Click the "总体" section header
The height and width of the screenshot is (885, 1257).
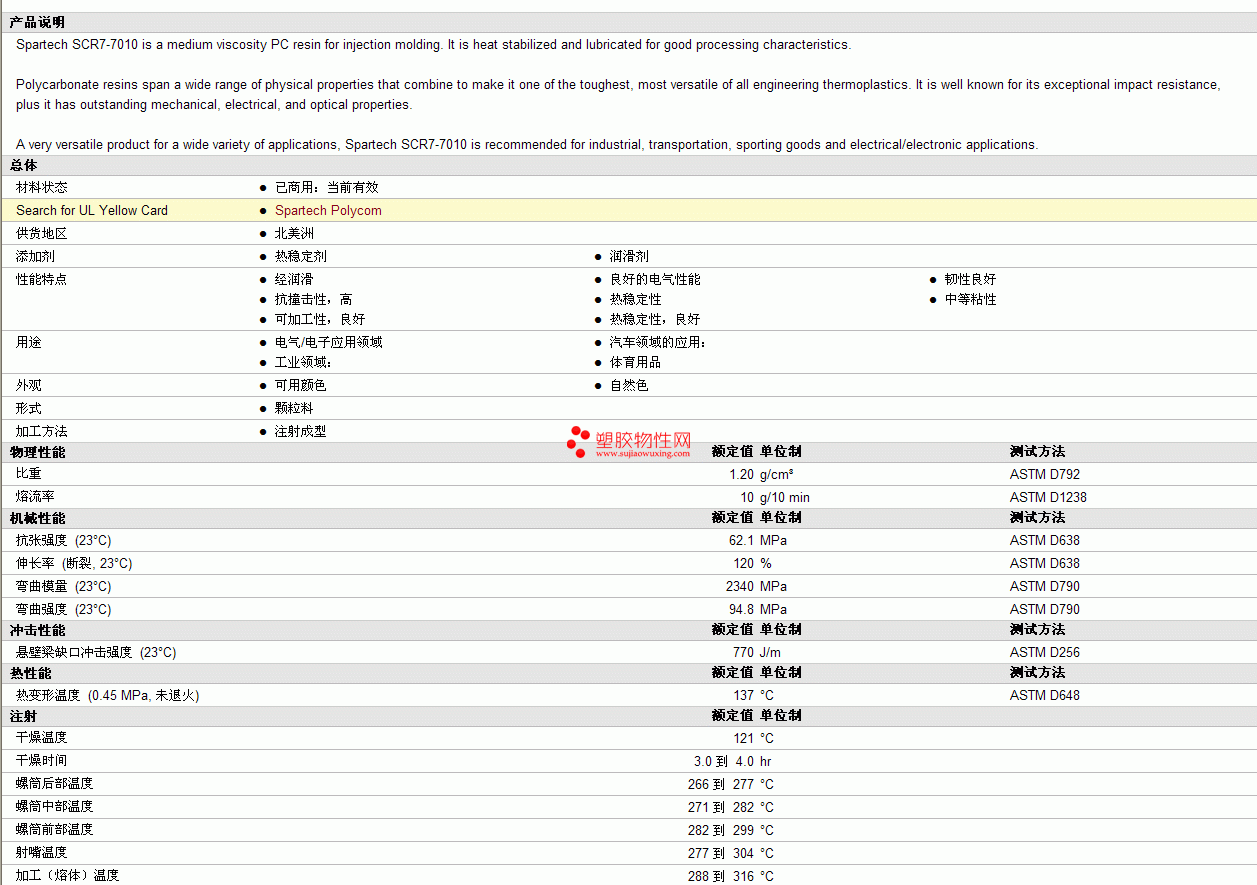tap(23, 165)
